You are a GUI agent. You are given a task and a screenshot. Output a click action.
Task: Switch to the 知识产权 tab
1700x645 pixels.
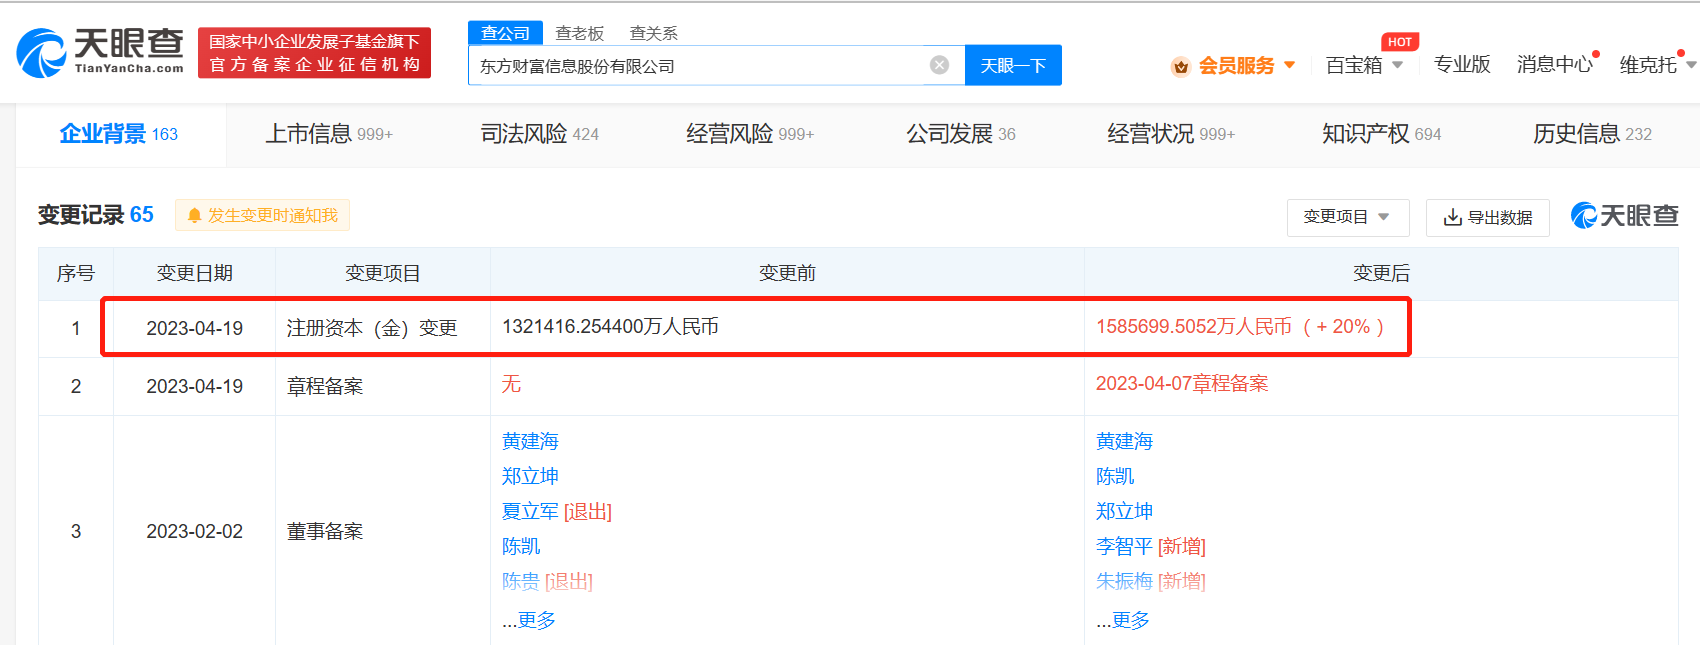pyautogui.click(x=1382, y=134)
